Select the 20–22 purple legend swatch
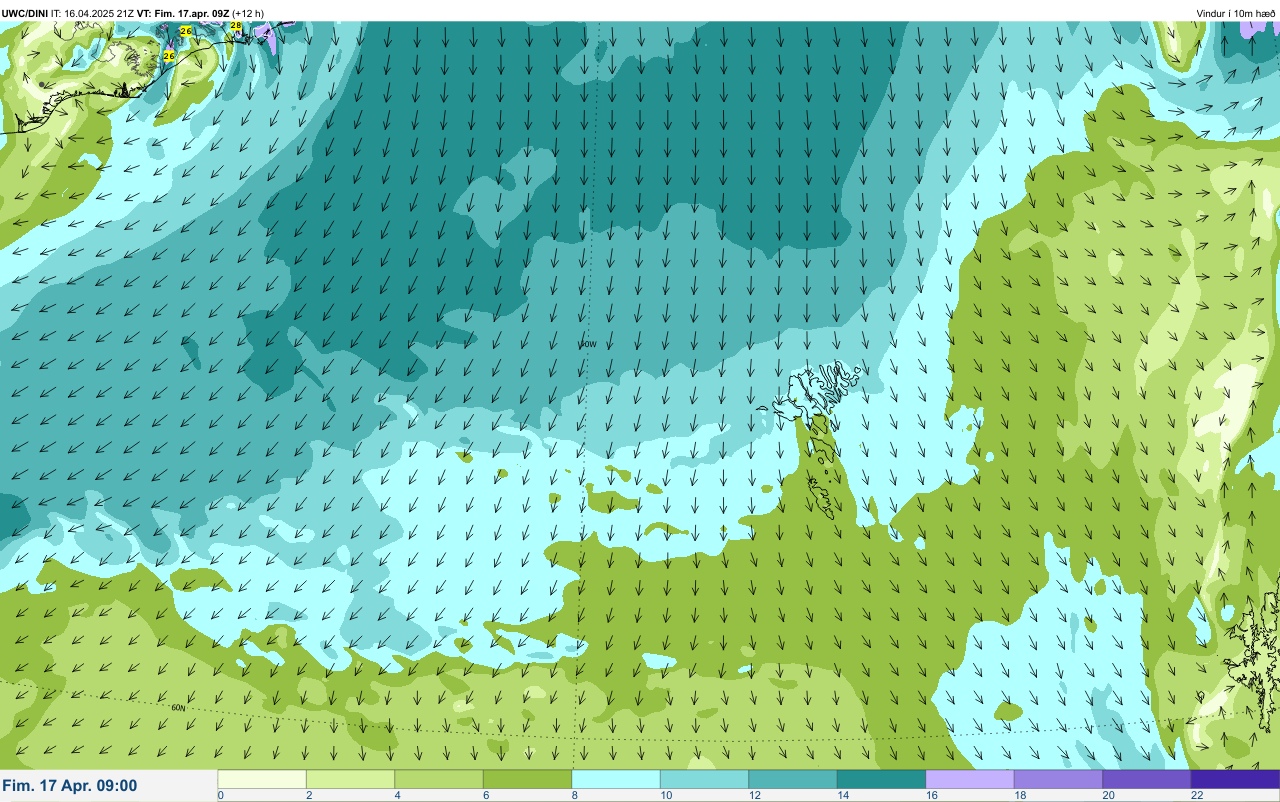Screen dimensions: 1280x802 pyautogui.click(x=1147, y=779)
